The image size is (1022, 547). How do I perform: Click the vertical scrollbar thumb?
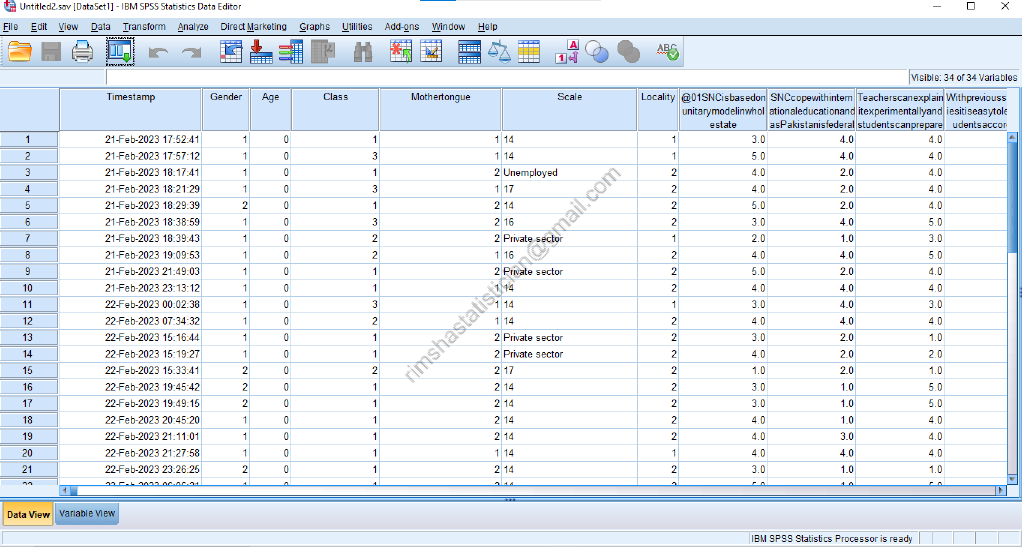[1013, 198]
